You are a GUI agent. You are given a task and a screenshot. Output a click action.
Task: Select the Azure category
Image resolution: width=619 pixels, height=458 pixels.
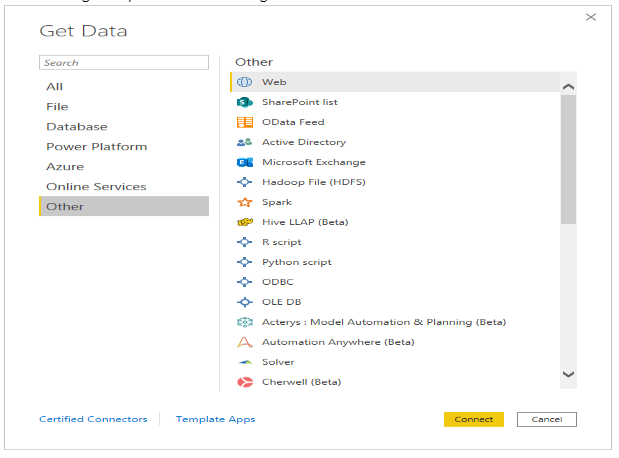[65, 167]
